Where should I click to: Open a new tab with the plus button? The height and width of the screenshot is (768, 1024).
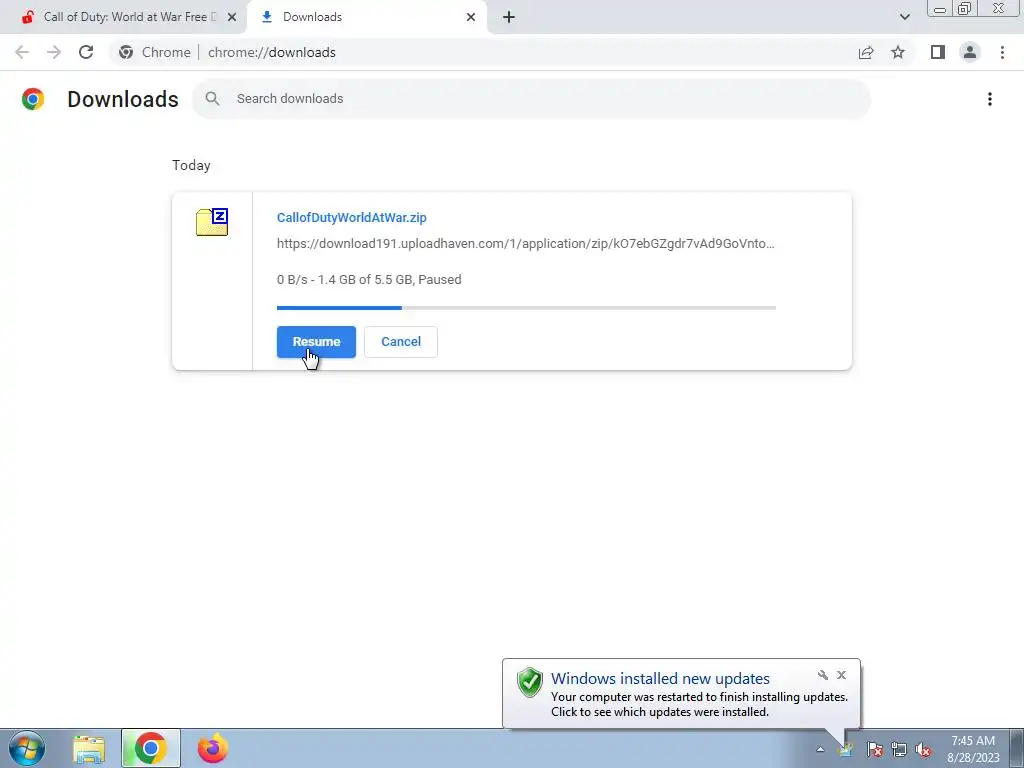(509, 17)
